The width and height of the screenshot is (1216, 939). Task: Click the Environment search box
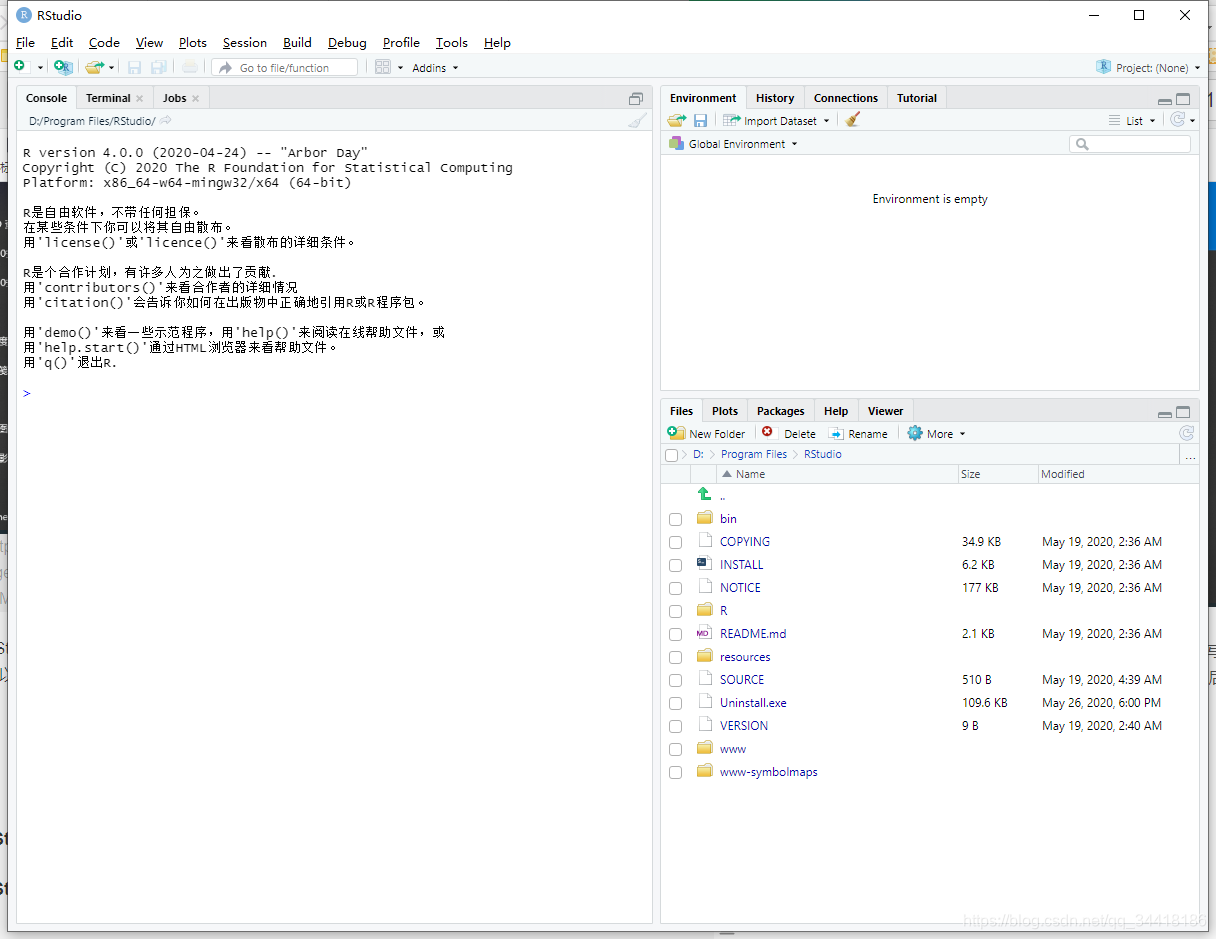click(1130, 144)
